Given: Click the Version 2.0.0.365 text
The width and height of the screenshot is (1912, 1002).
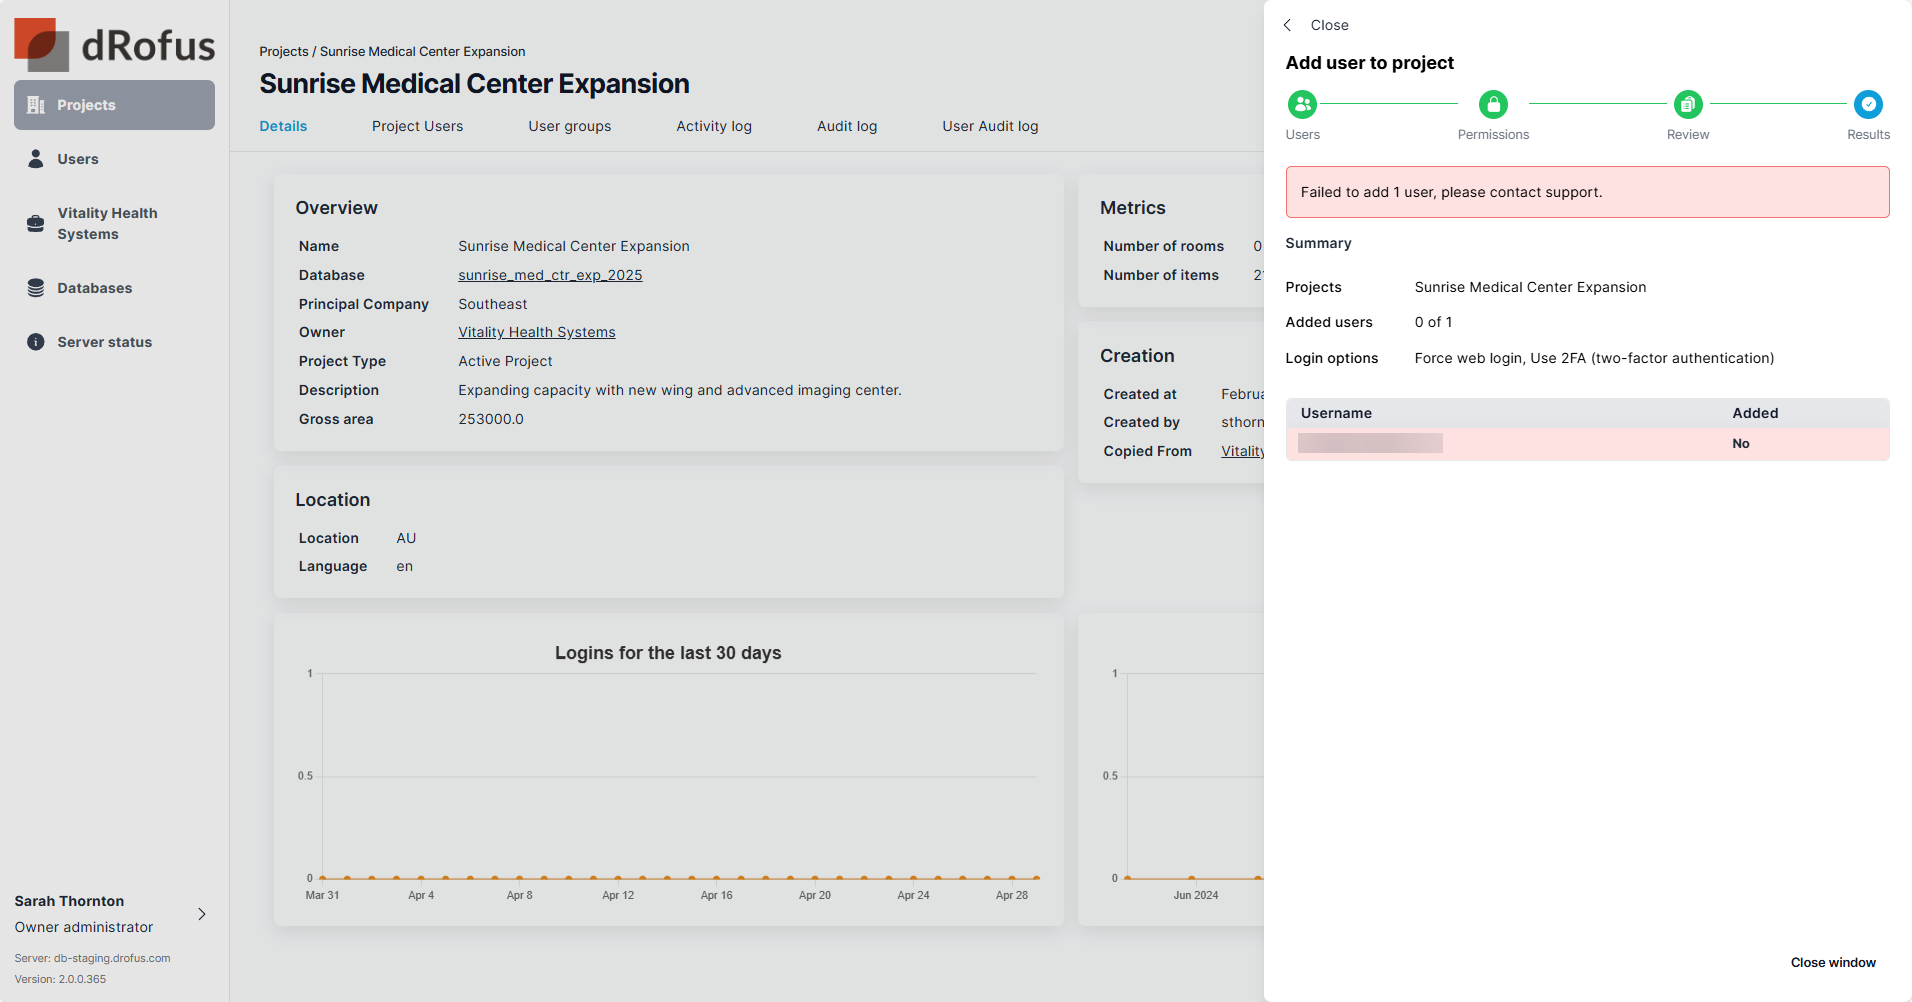Looking at the screenshot, I should click(60, 979).
